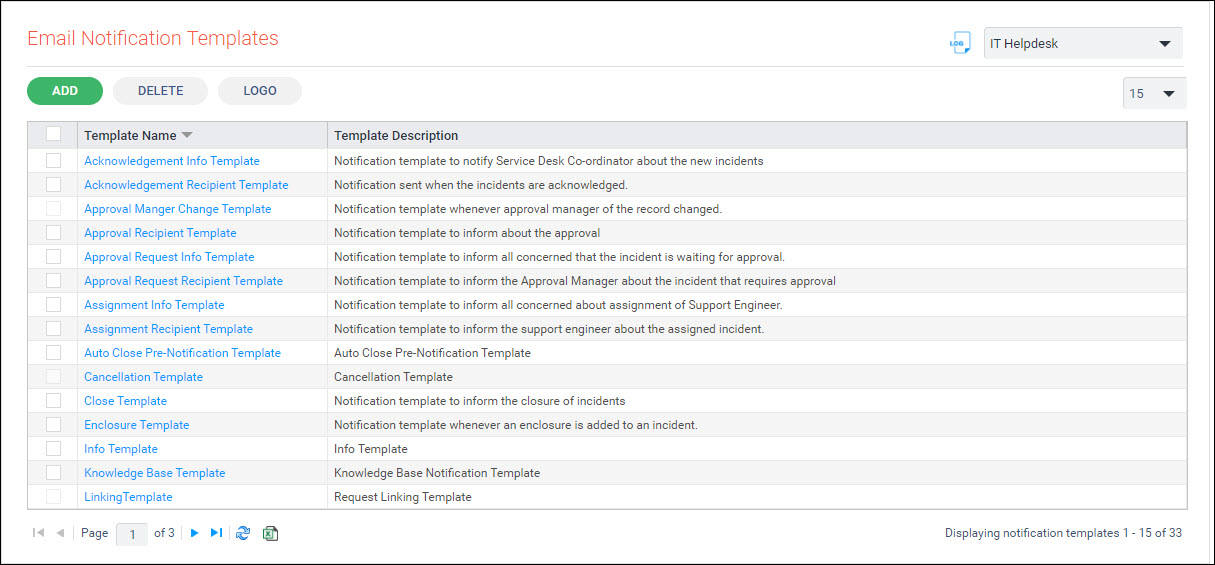Go to the next page arrow
The height and width of the screenshot is (565, 1215).
195,533
